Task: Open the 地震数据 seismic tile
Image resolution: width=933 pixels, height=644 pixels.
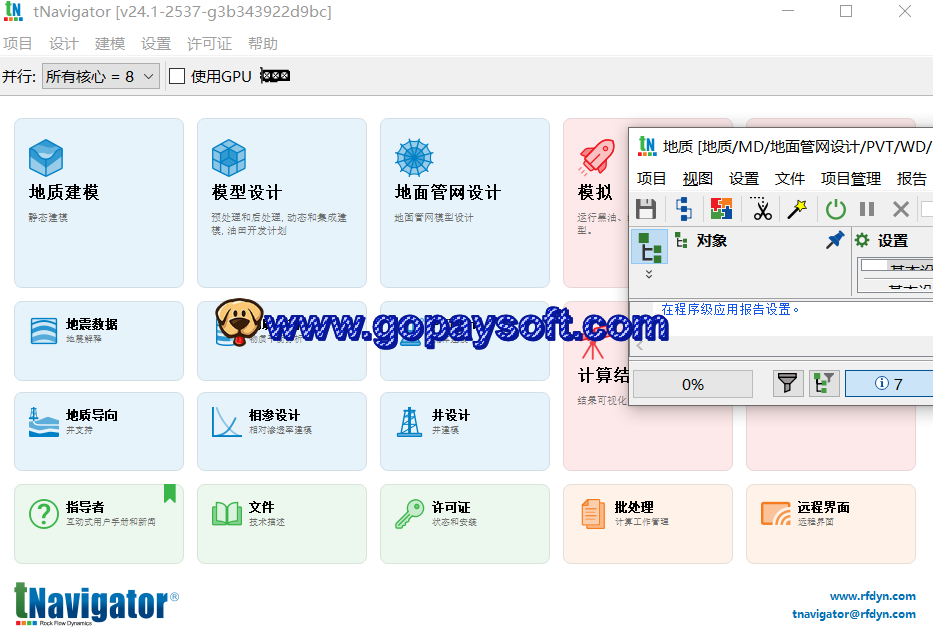Action: 99,340
